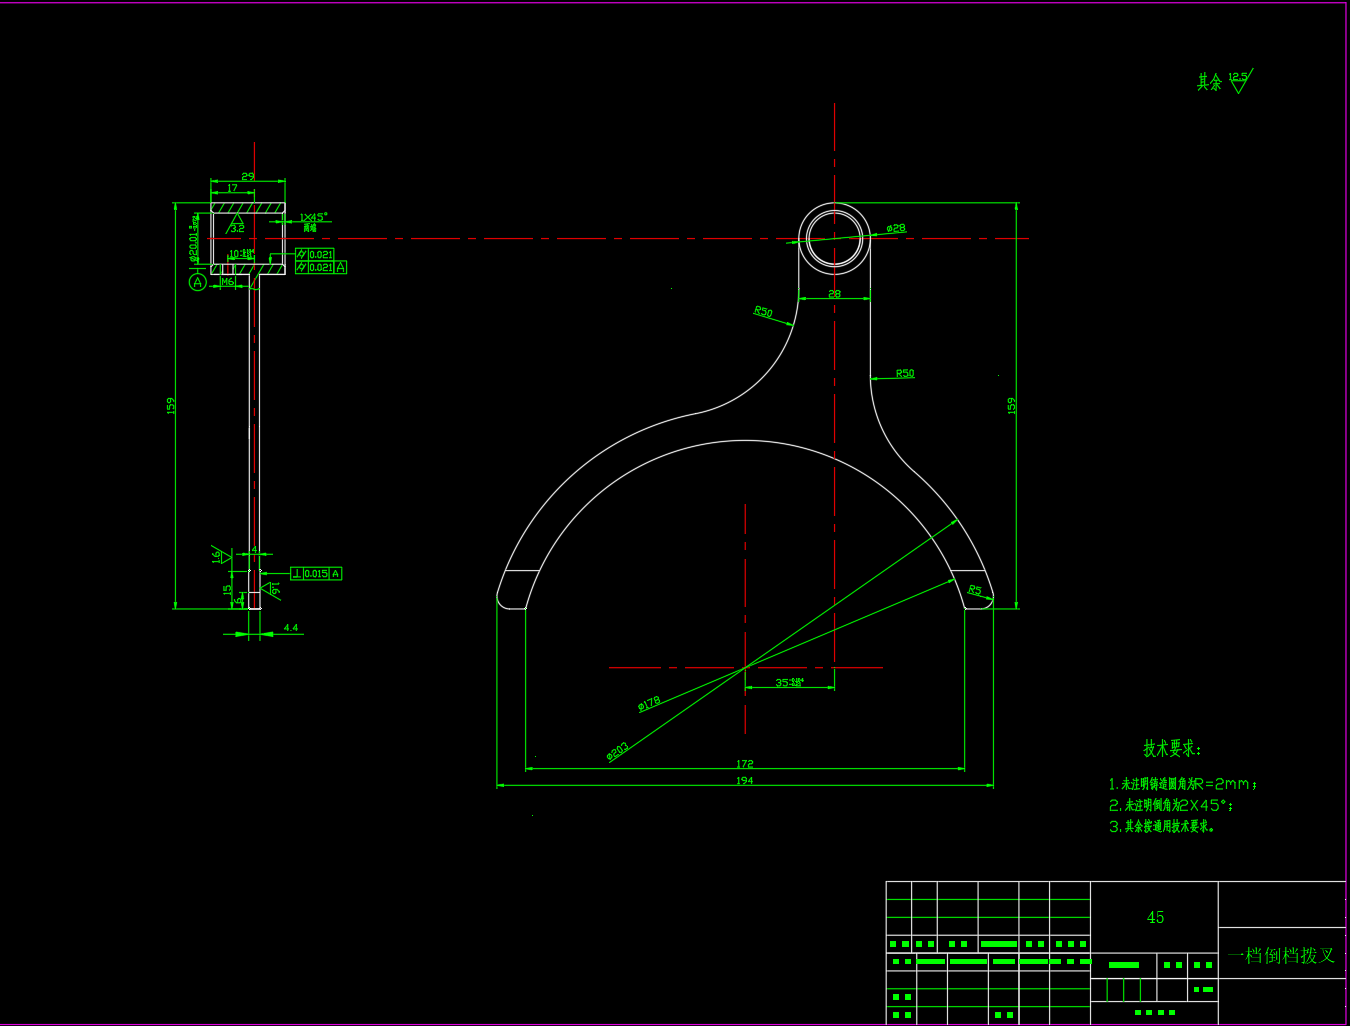Click the ø203 diameter dimension
This screenshot has width=1350, height=1026.
[x=618, y=750]
